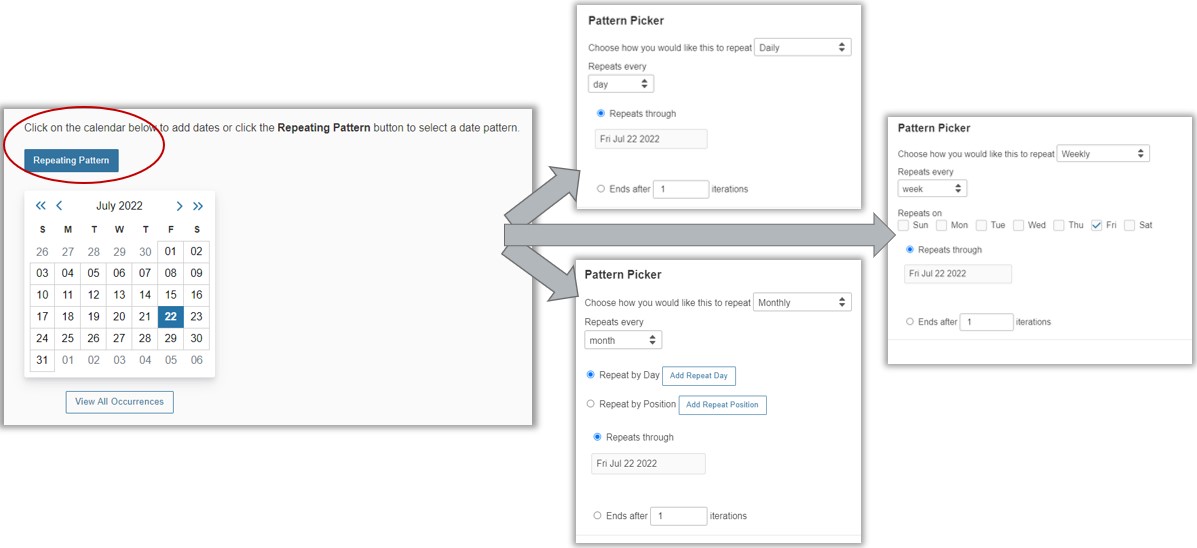Click the Add Repeat Day button
This screenshot has height=548, width=1197.
[699, 376]
